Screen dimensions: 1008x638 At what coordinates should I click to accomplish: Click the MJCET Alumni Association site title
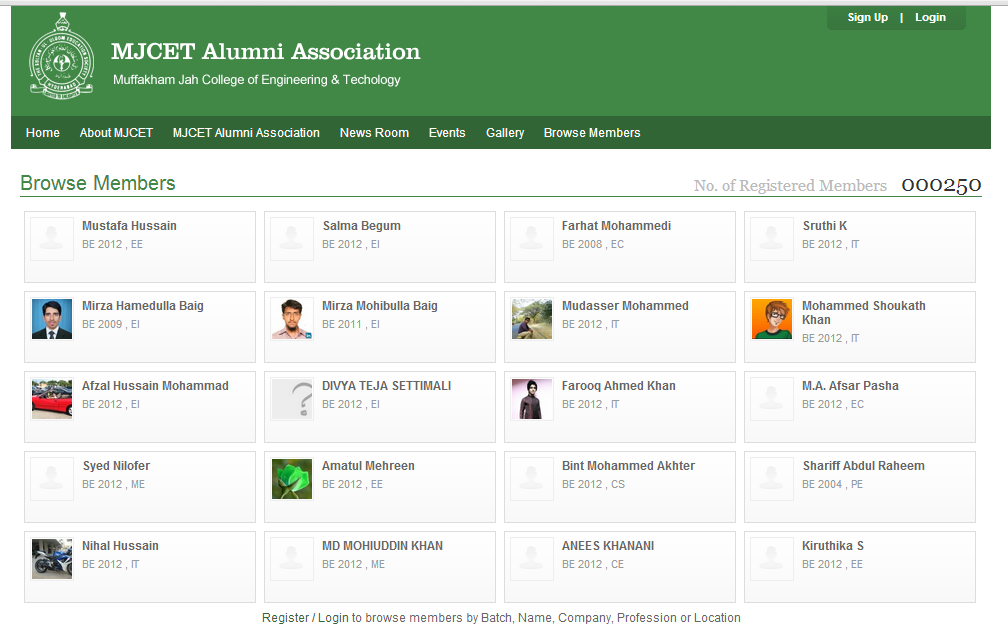click(x=266, y=51)
